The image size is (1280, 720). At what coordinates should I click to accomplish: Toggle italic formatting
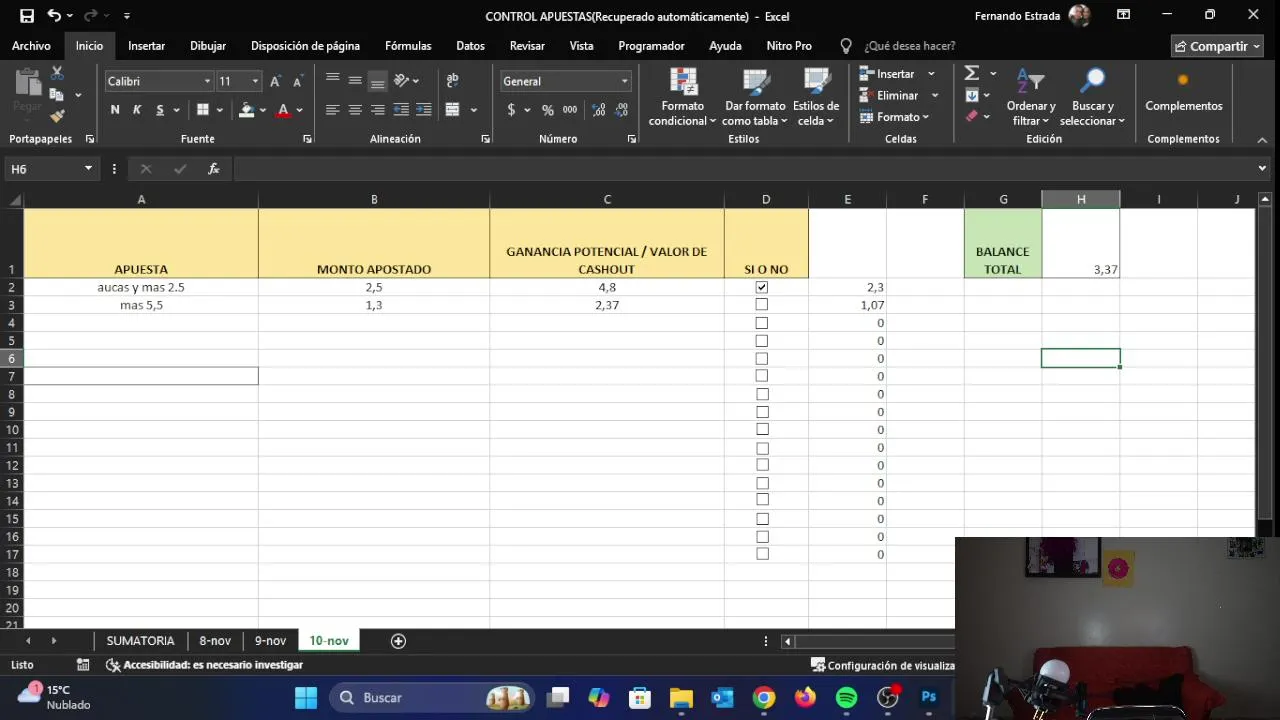coord(137,110)
